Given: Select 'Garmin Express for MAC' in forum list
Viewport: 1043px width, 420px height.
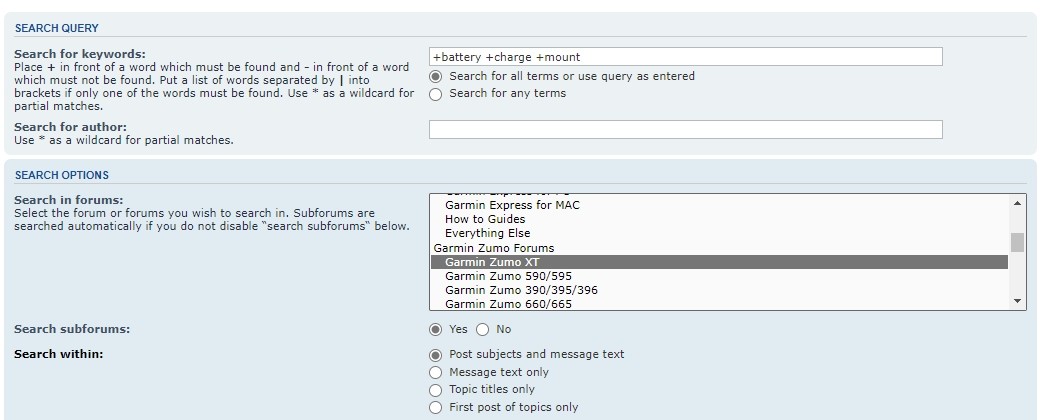Looking at the screenshot, I should click(x=719, y=205).
